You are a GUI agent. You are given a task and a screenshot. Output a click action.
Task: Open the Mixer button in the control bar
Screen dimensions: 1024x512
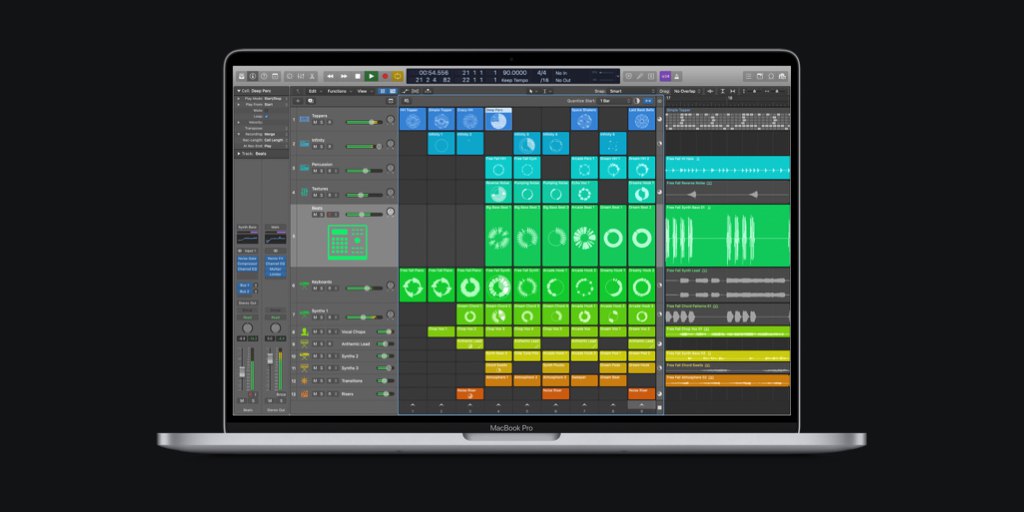(x=302, y=76)
